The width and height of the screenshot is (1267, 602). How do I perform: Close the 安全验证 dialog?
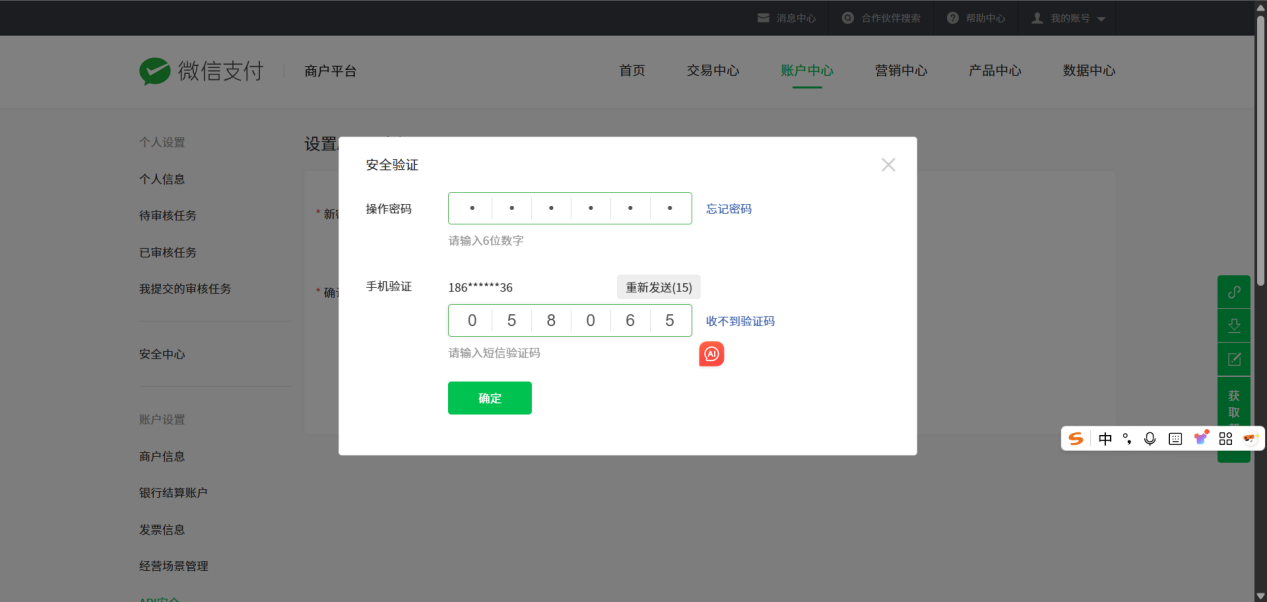pos(888,165)
